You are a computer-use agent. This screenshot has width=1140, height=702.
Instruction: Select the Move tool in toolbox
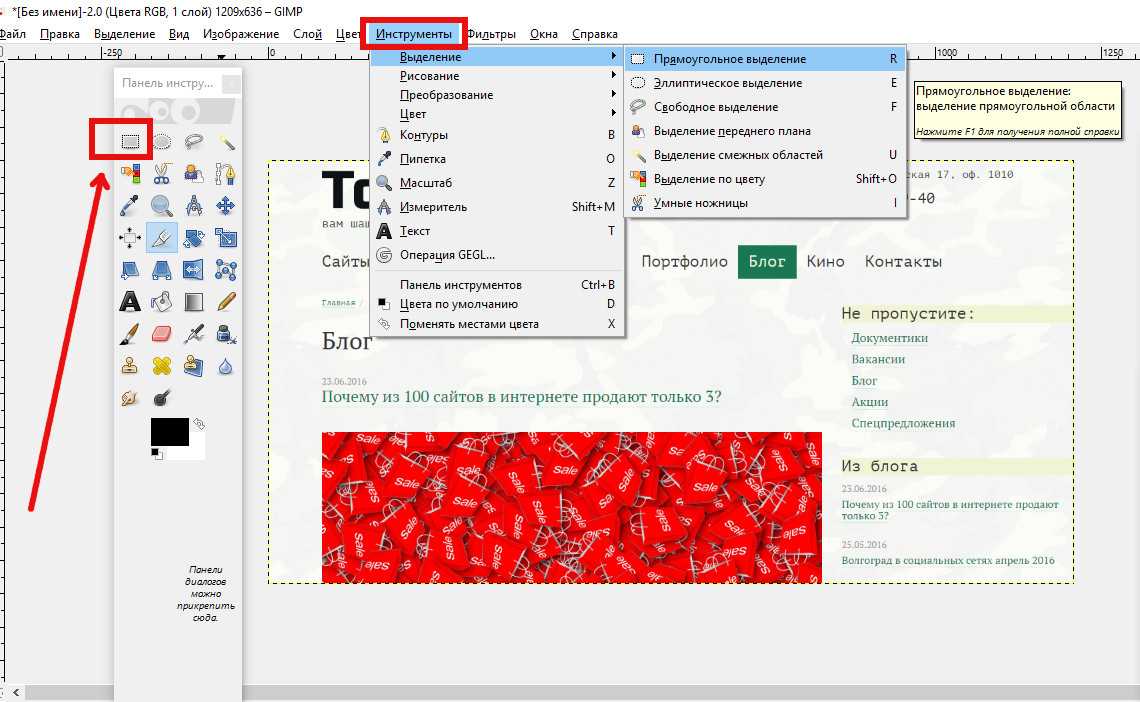tap(226, 206)
